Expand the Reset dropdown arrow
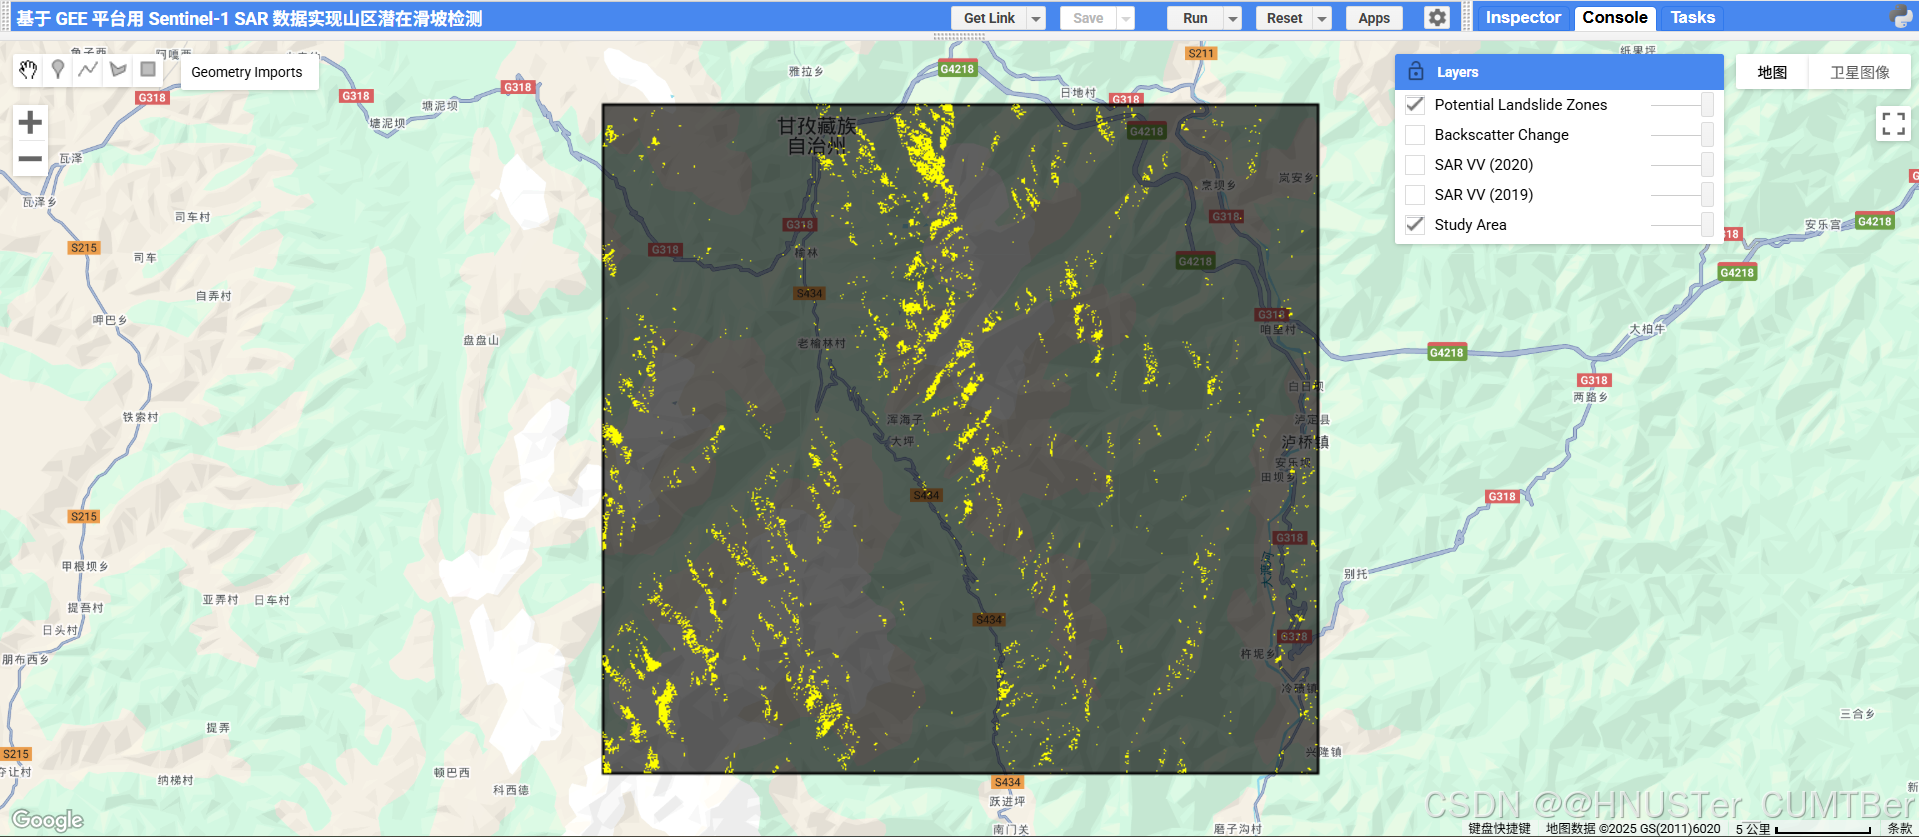The image size is (1919, 837). point(1322,18)
